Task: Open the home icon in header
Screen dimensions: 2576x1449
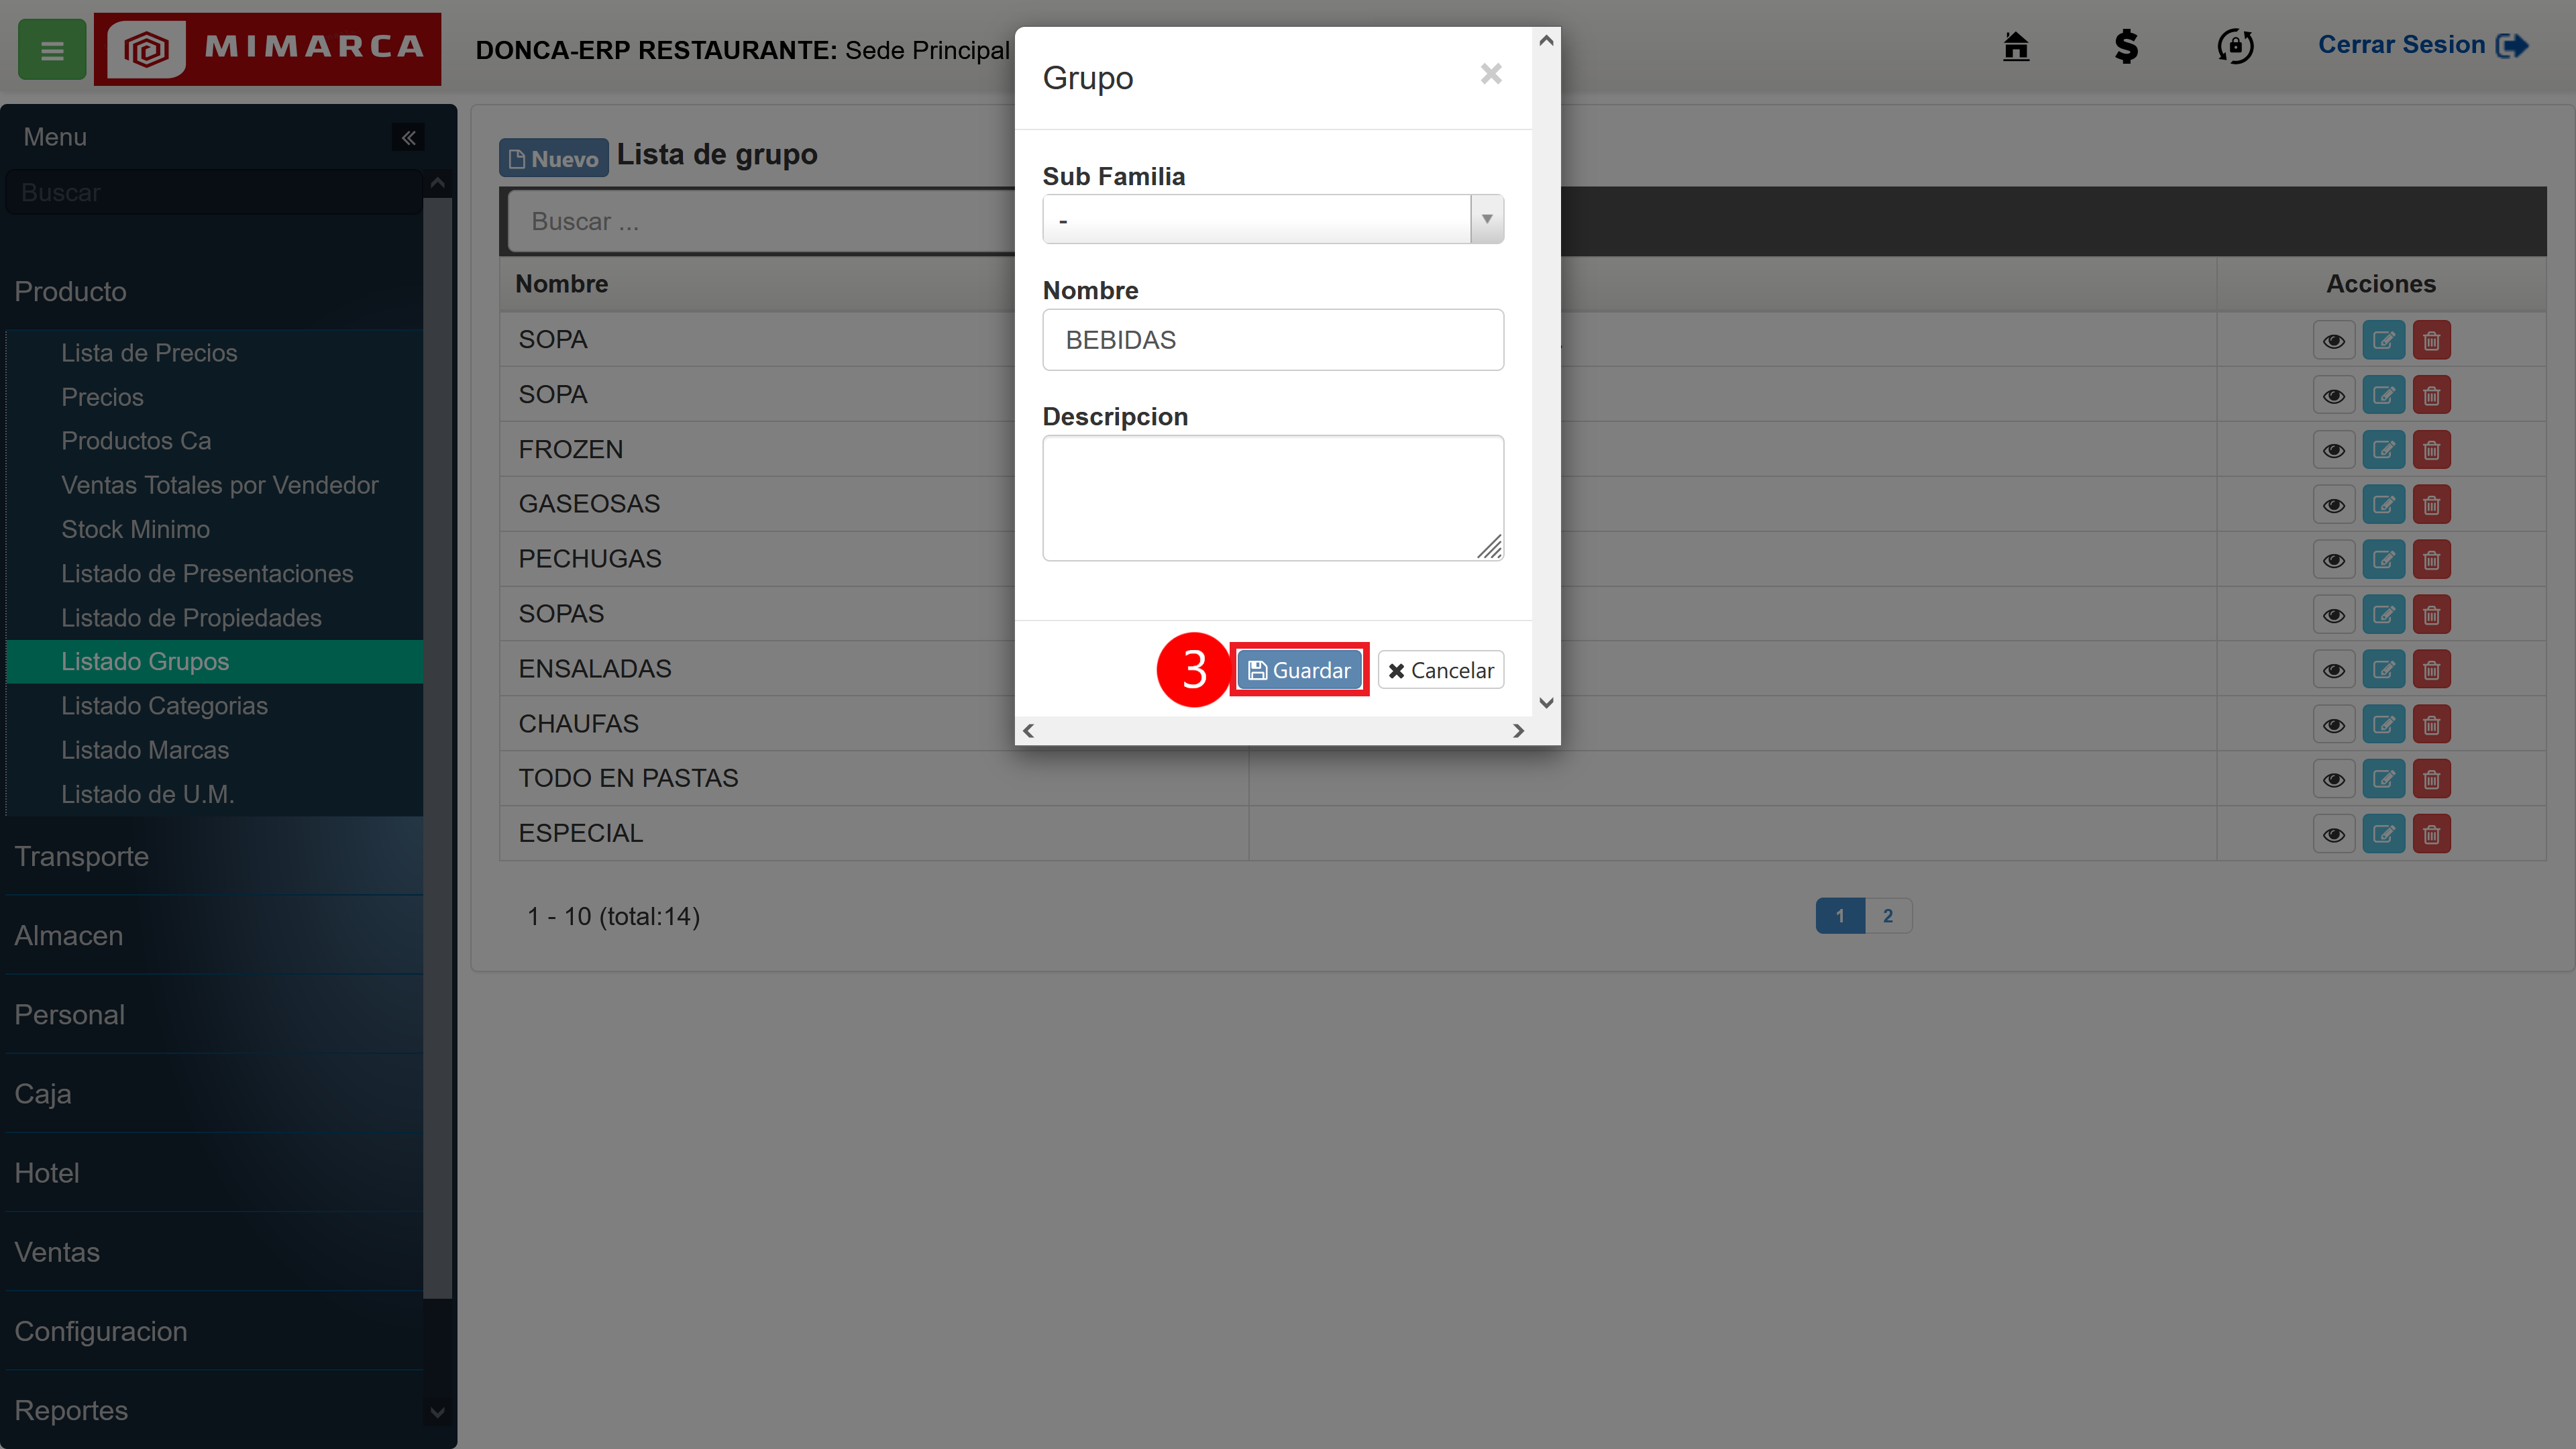Action: click(2016, 46)
